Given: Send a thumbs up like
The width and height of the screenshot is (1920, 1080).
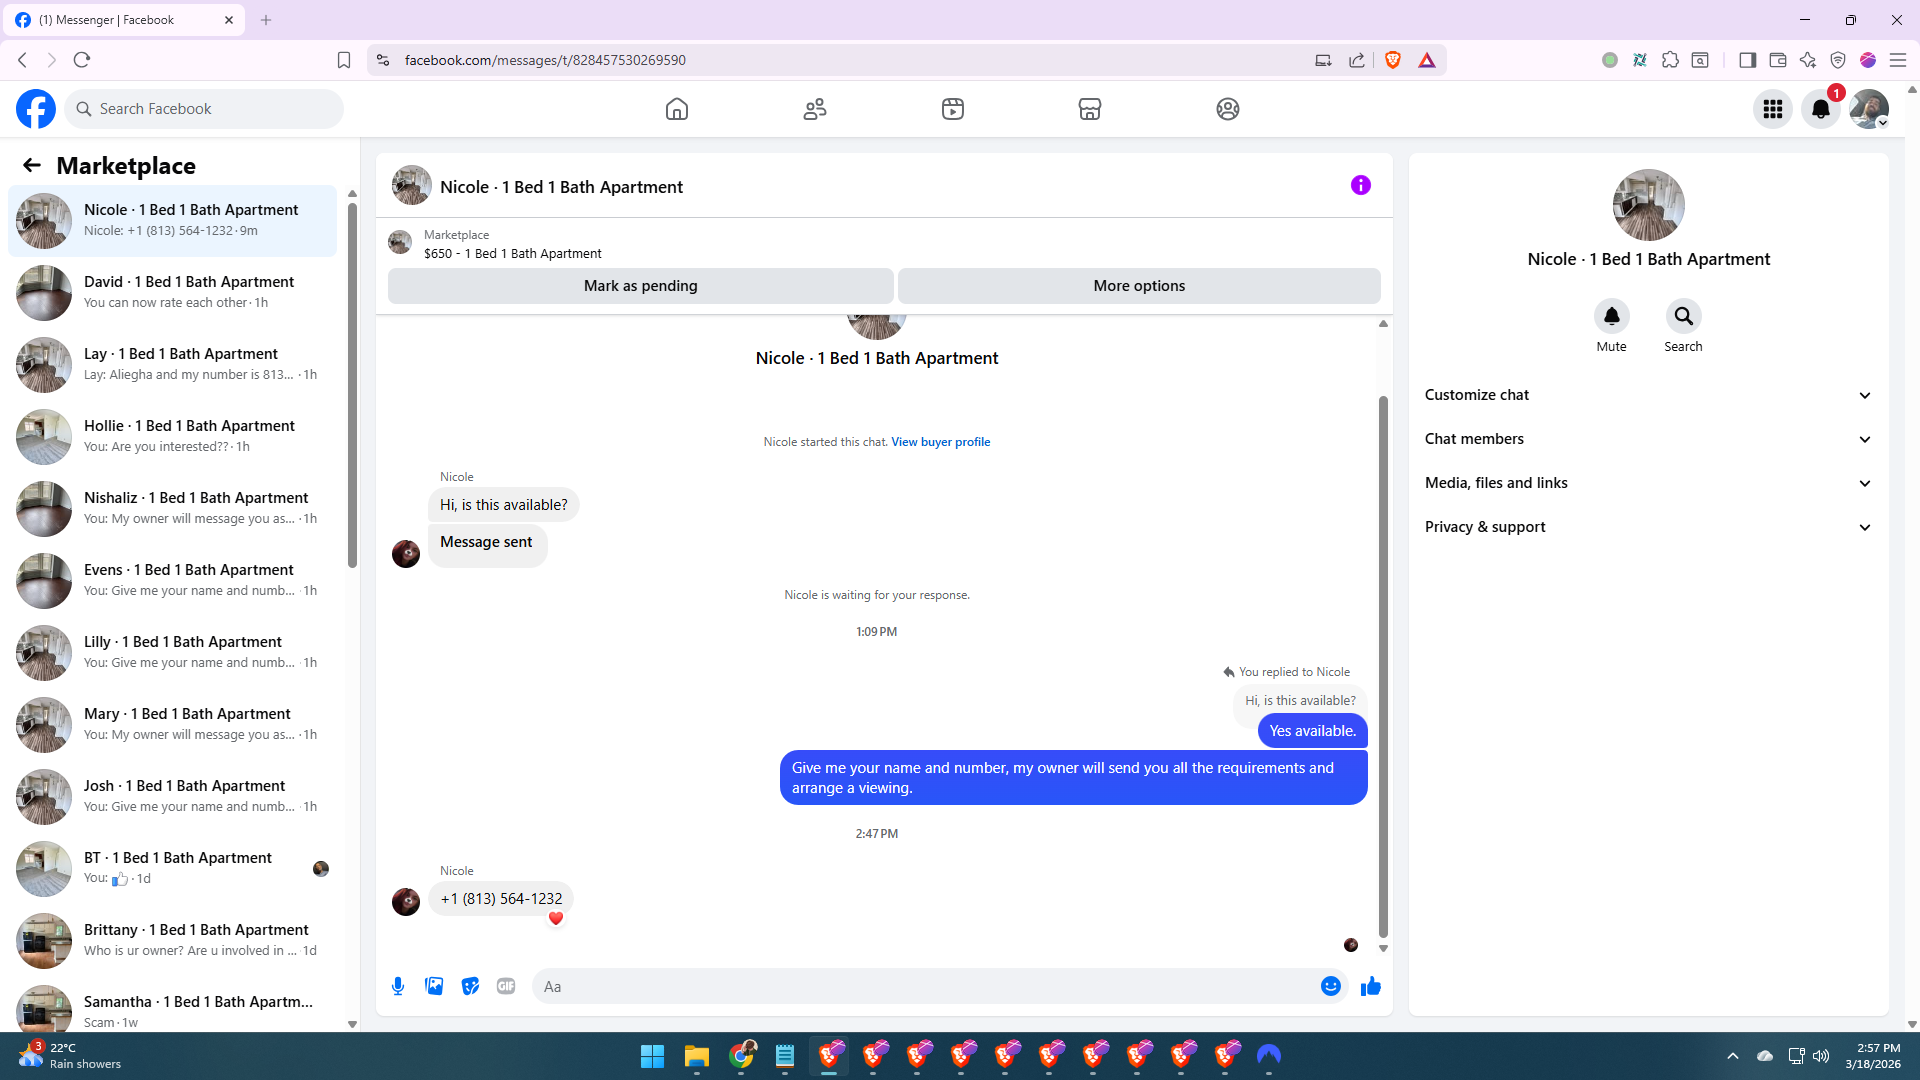Looking at the screenshot, I should (1370, 986).
